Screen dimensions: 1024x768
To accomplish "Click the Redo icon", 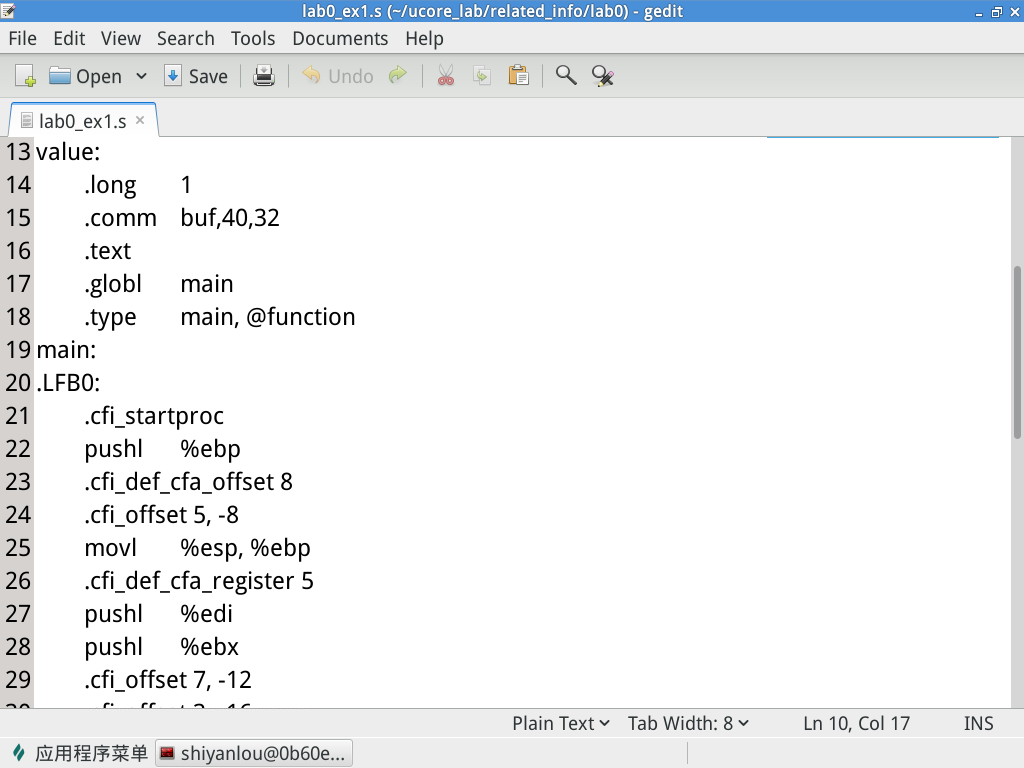I will pos(398,75).
